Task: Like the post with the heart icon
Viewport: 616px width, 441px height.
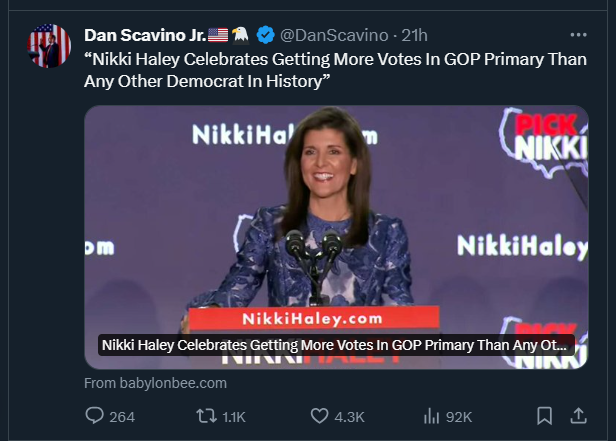Action: [x=320, y=416]
